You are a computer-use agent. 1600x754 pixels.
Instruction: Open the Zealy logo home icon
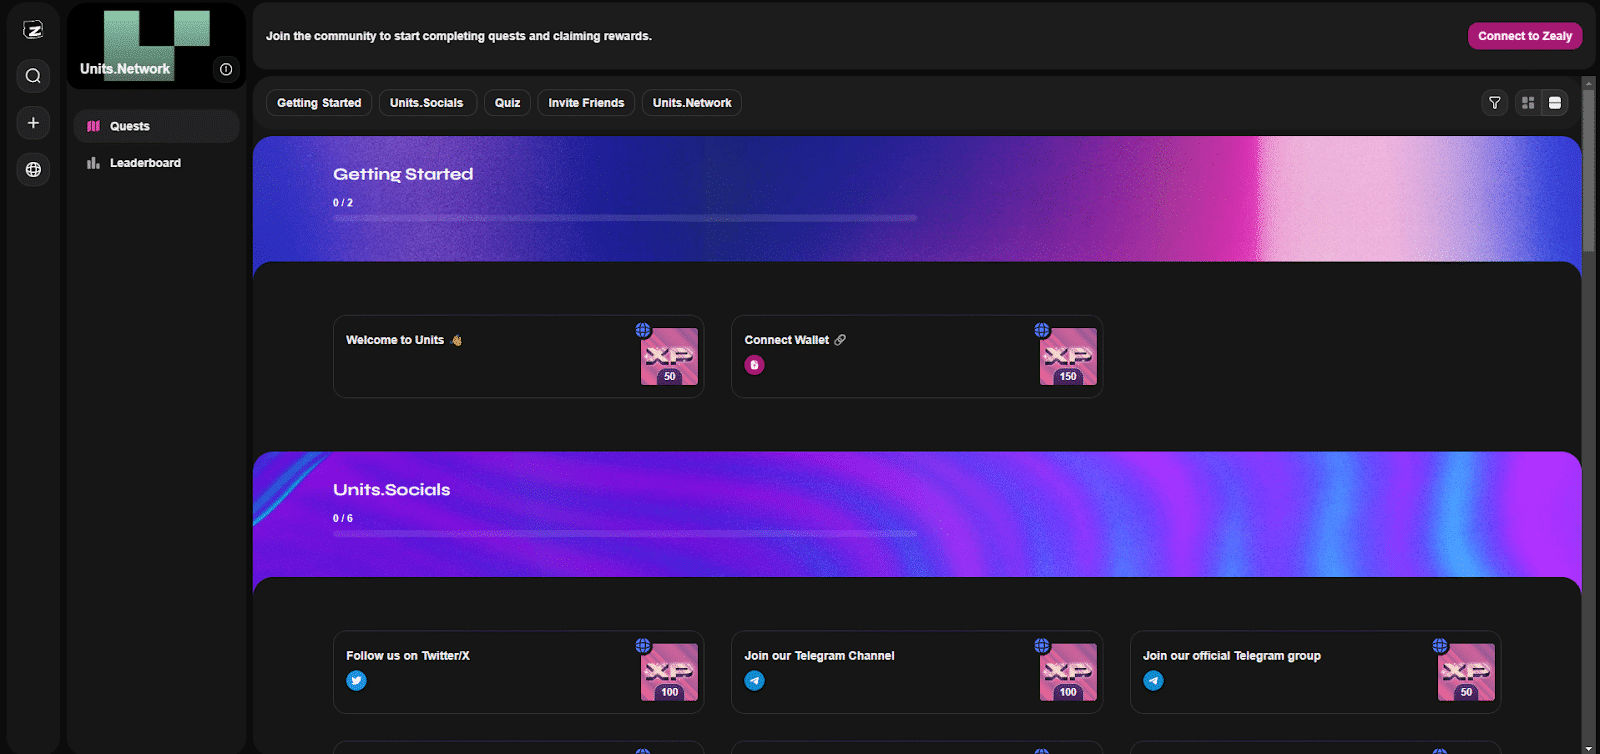click(x=33, y=30)
